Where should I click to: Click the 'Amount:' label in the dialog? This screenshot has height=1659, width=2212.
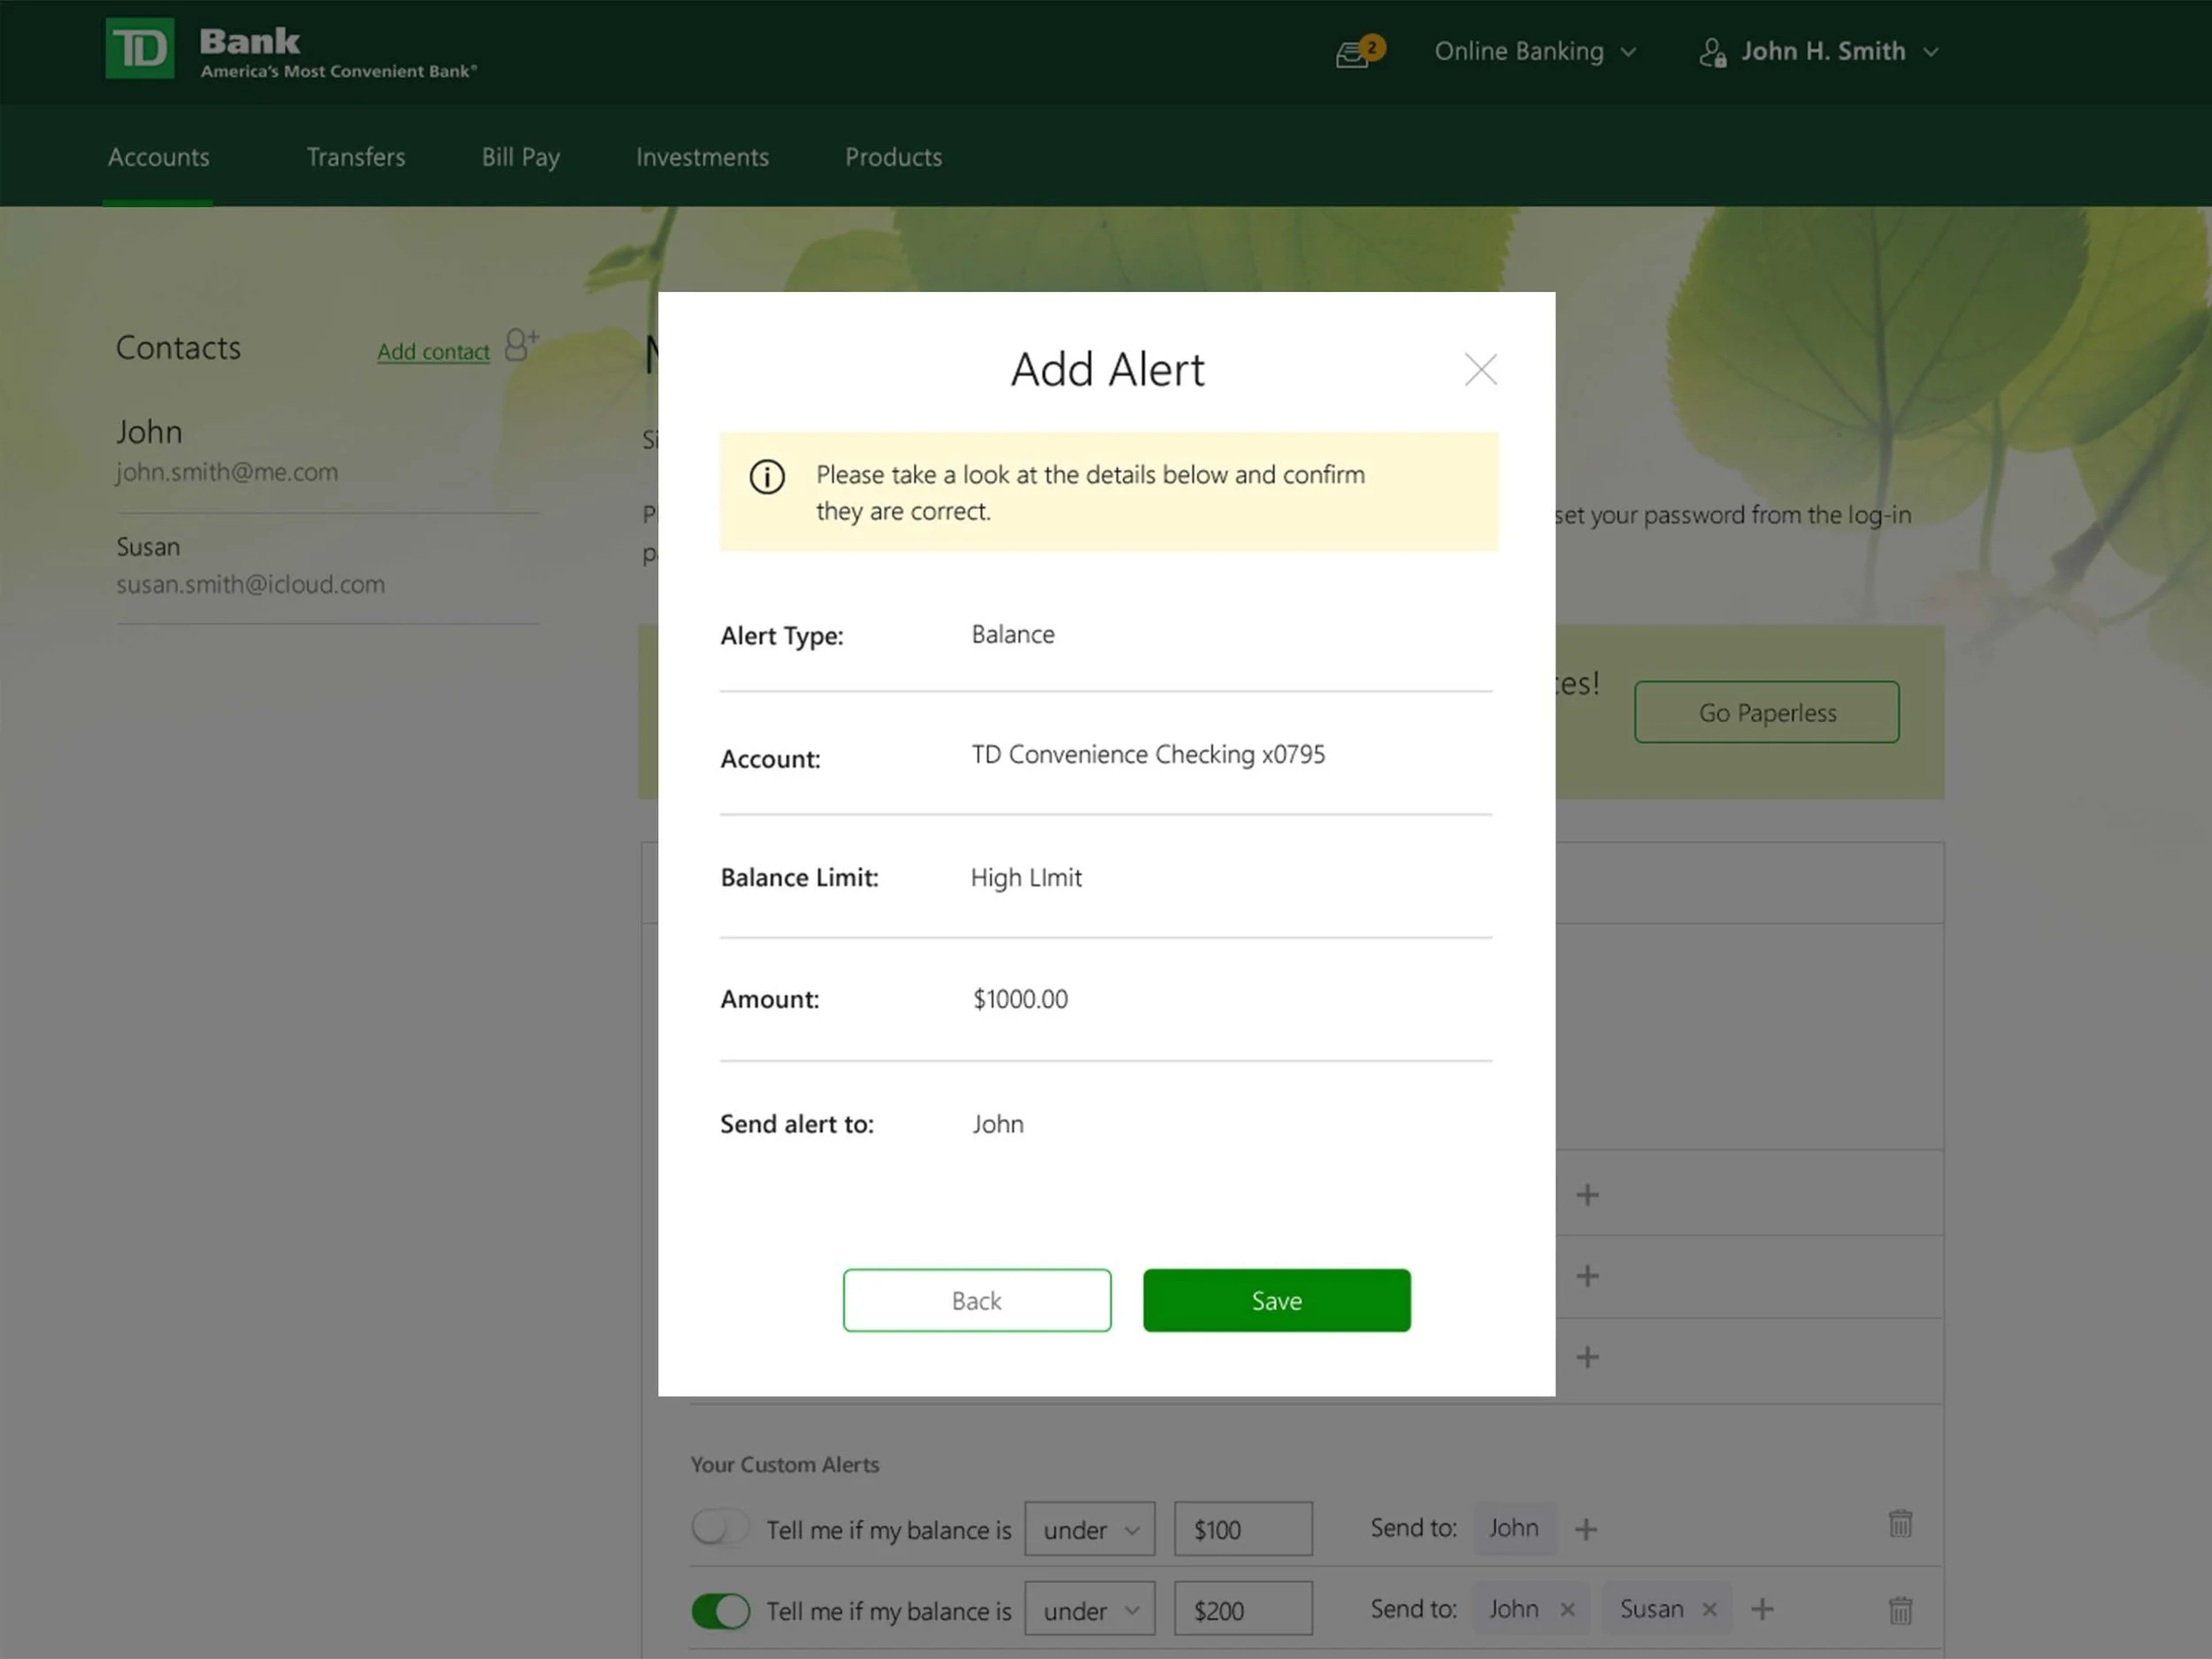pos(770,1000)
